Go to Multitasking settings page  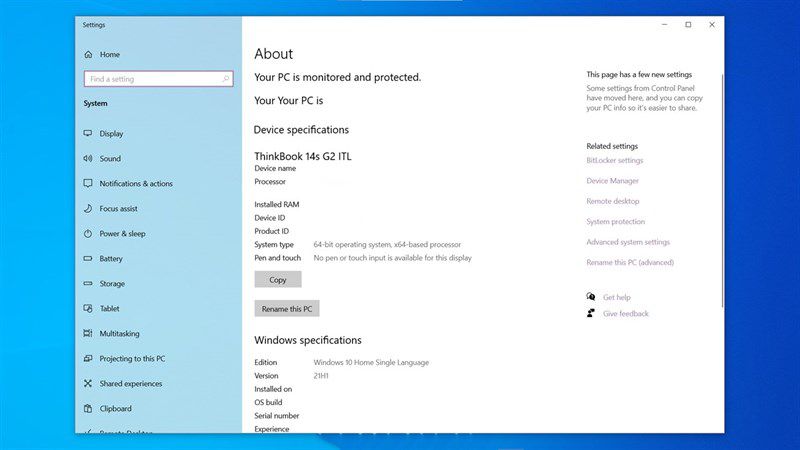pyautogui.click(x=119, y=333)
